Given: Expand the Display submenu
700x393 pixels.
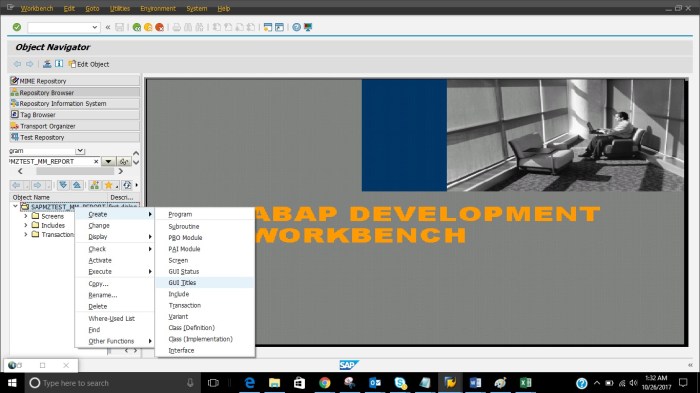Looking at the screenshot, I should 114,237.
